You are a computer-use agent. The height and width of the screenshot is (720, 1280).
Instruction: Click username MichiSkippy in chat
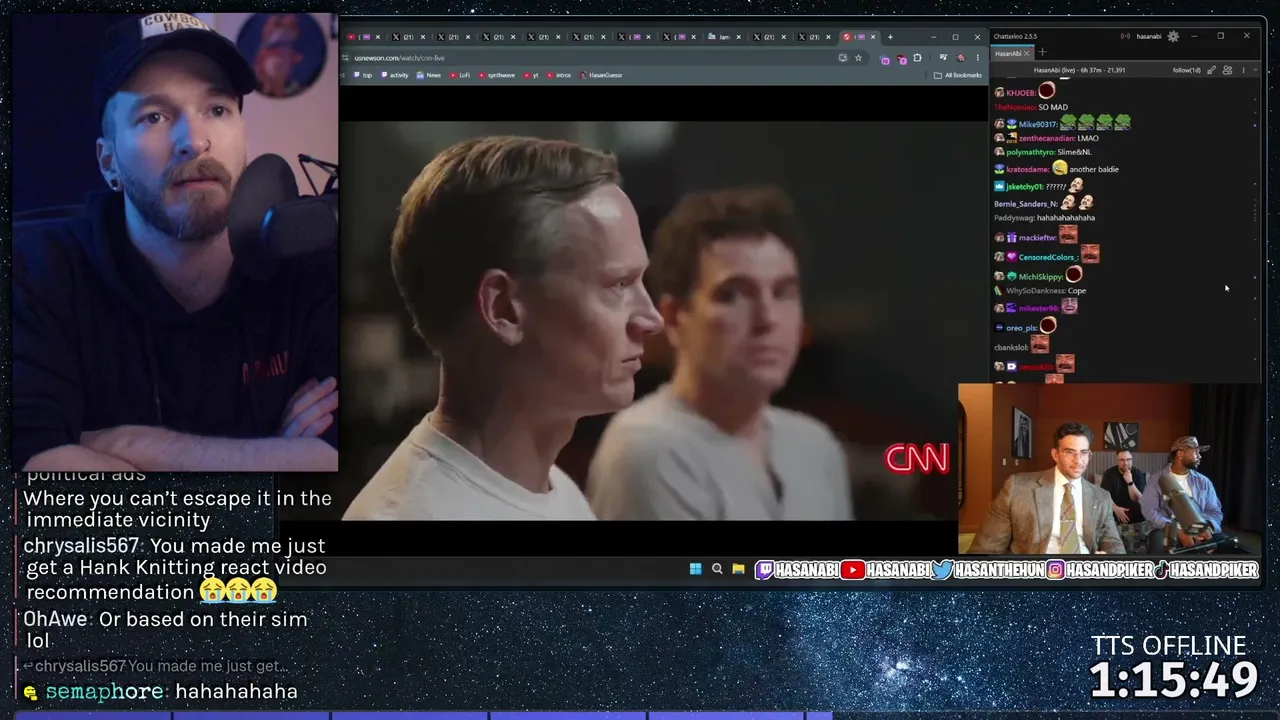[x=1041, y=276]
